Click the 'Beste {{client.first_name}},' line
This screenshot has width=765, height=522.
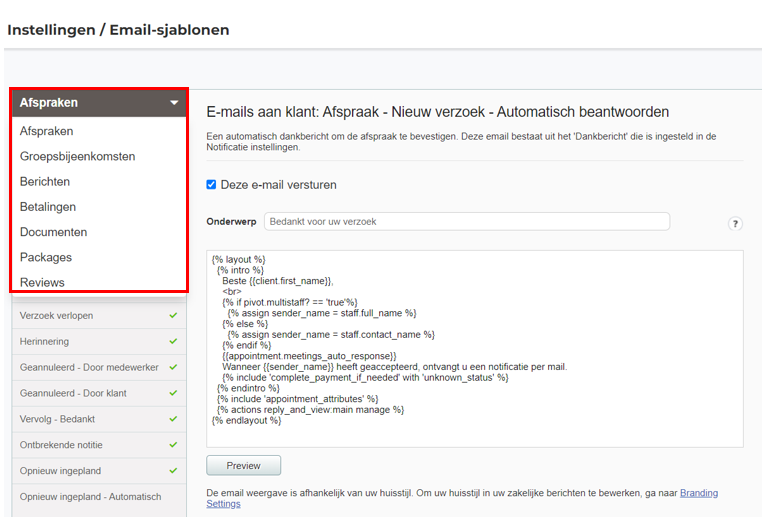(x=278, y=281)
